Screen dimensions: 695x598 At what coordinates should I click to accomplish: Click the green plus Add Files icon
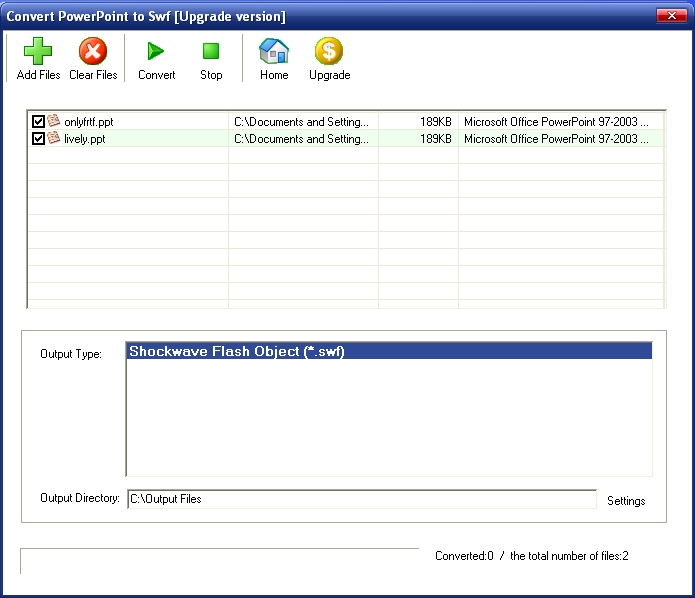[38, 51]
